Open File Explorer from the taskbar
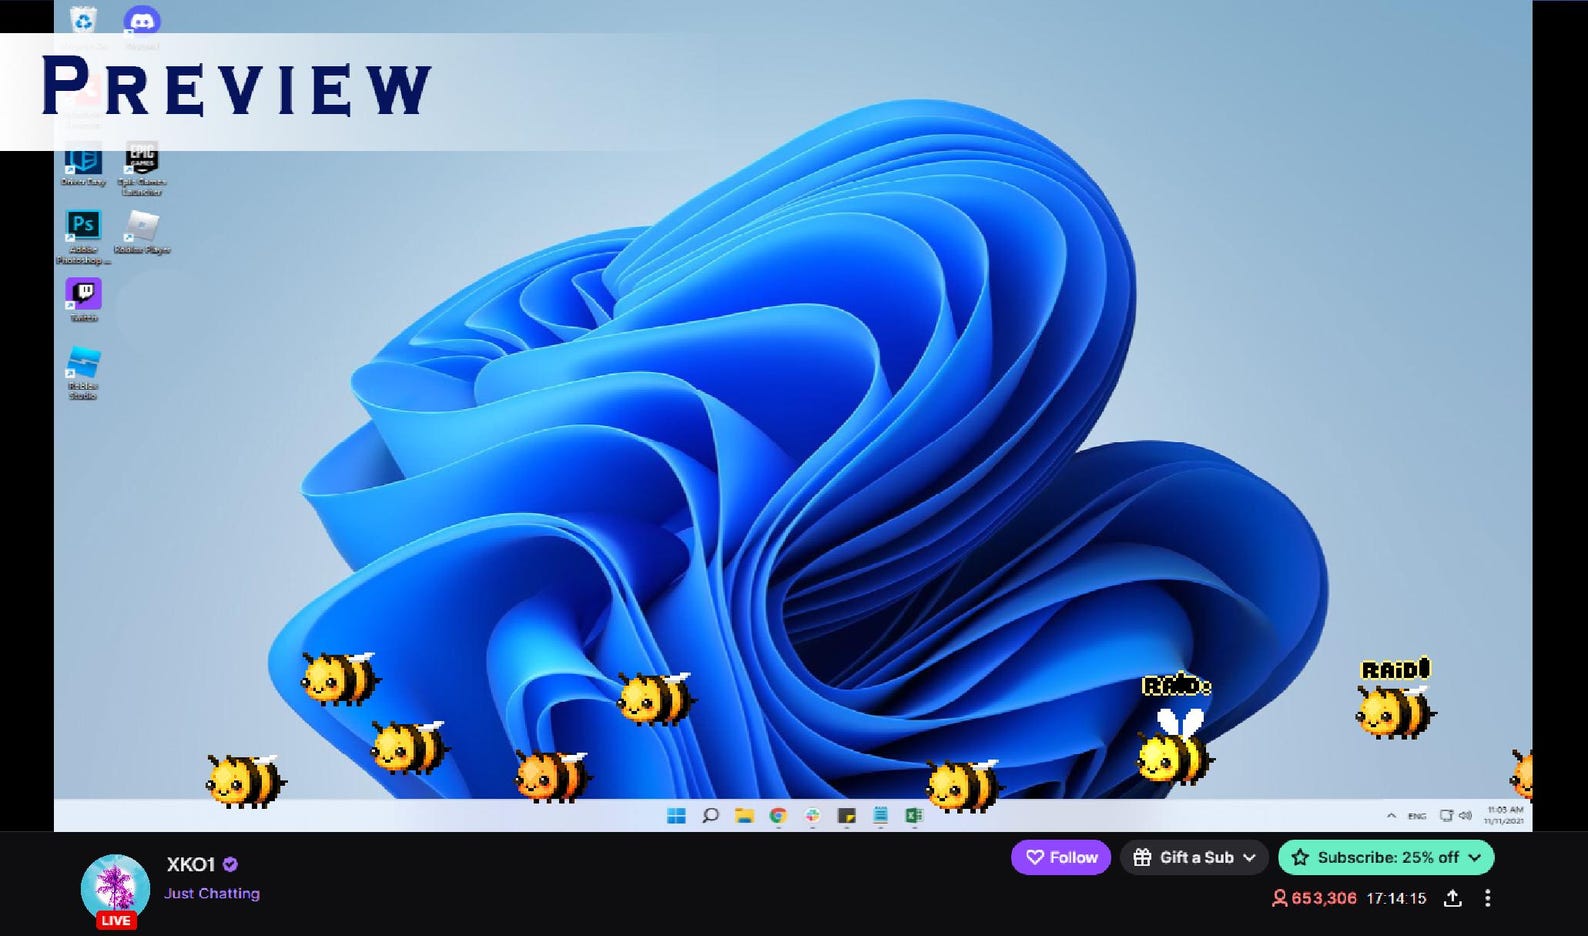The image size is (1588, 936). point(744,816)
